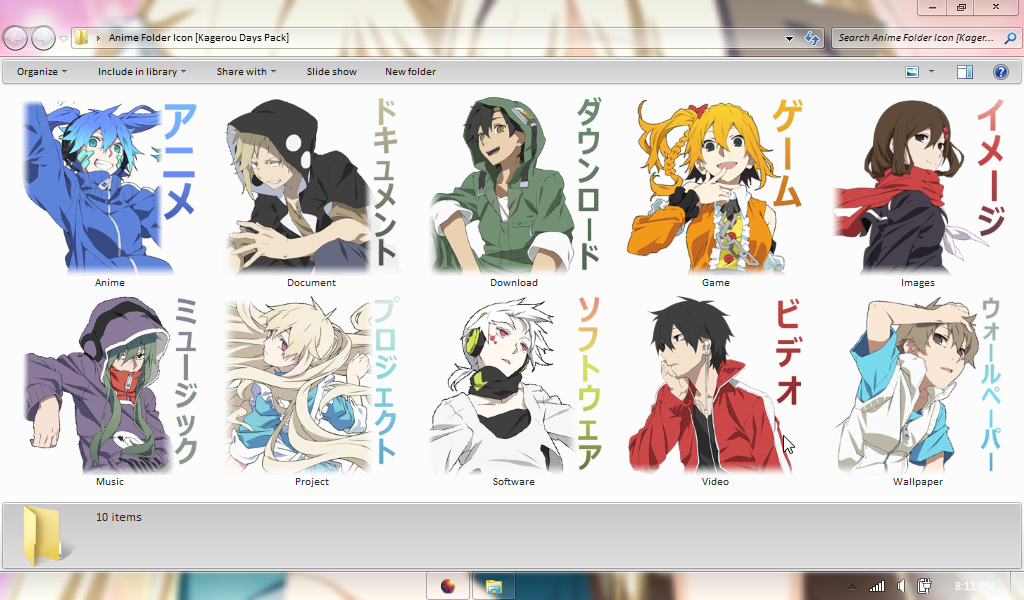Click the taskbar clock 8:11 PM
This screenshot has width=1024, height=600.
974,586
